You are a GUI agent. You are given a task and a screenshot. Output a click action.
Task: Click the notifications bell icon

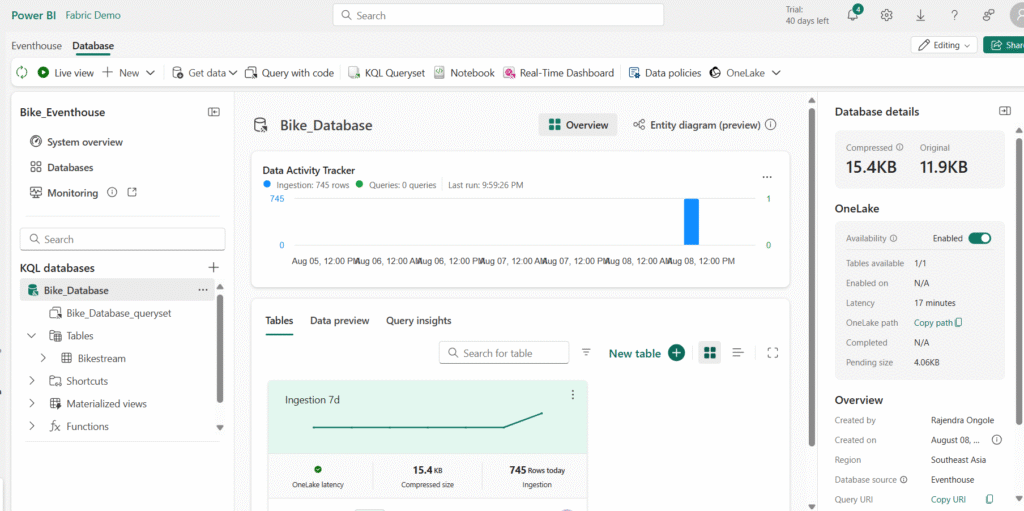click(853, 16)
